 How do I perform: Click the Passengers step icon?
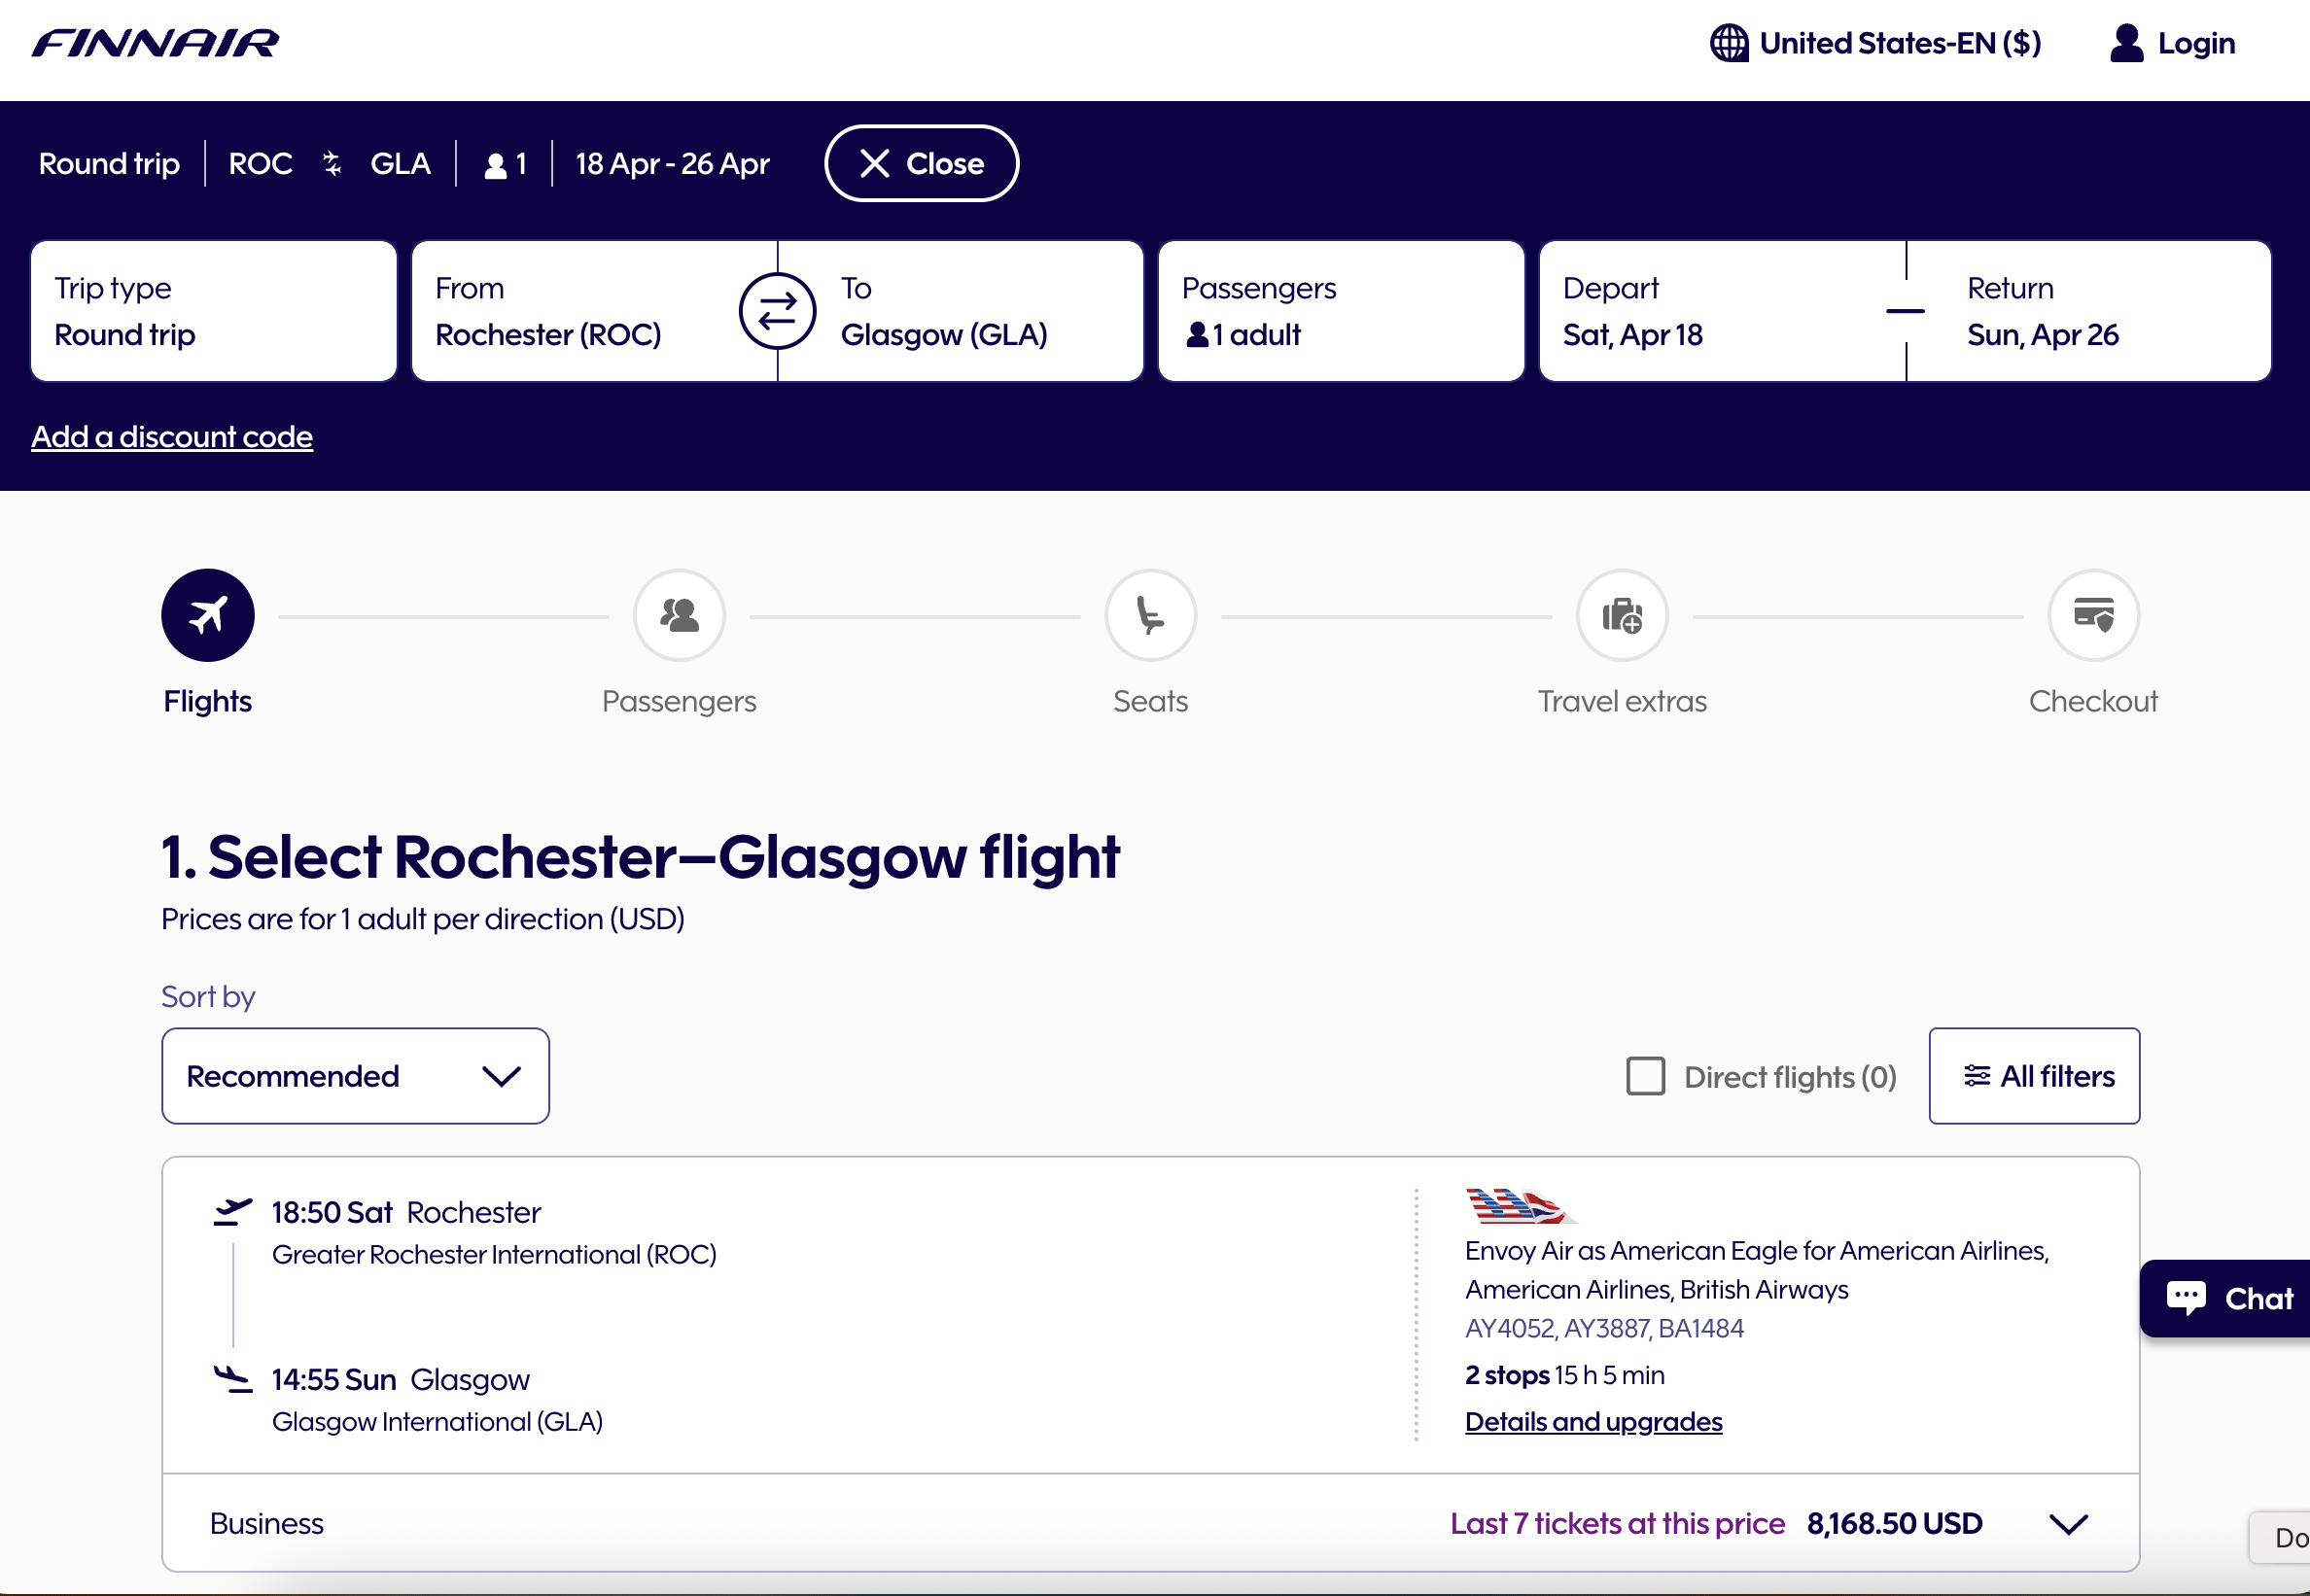click(679, 615)
